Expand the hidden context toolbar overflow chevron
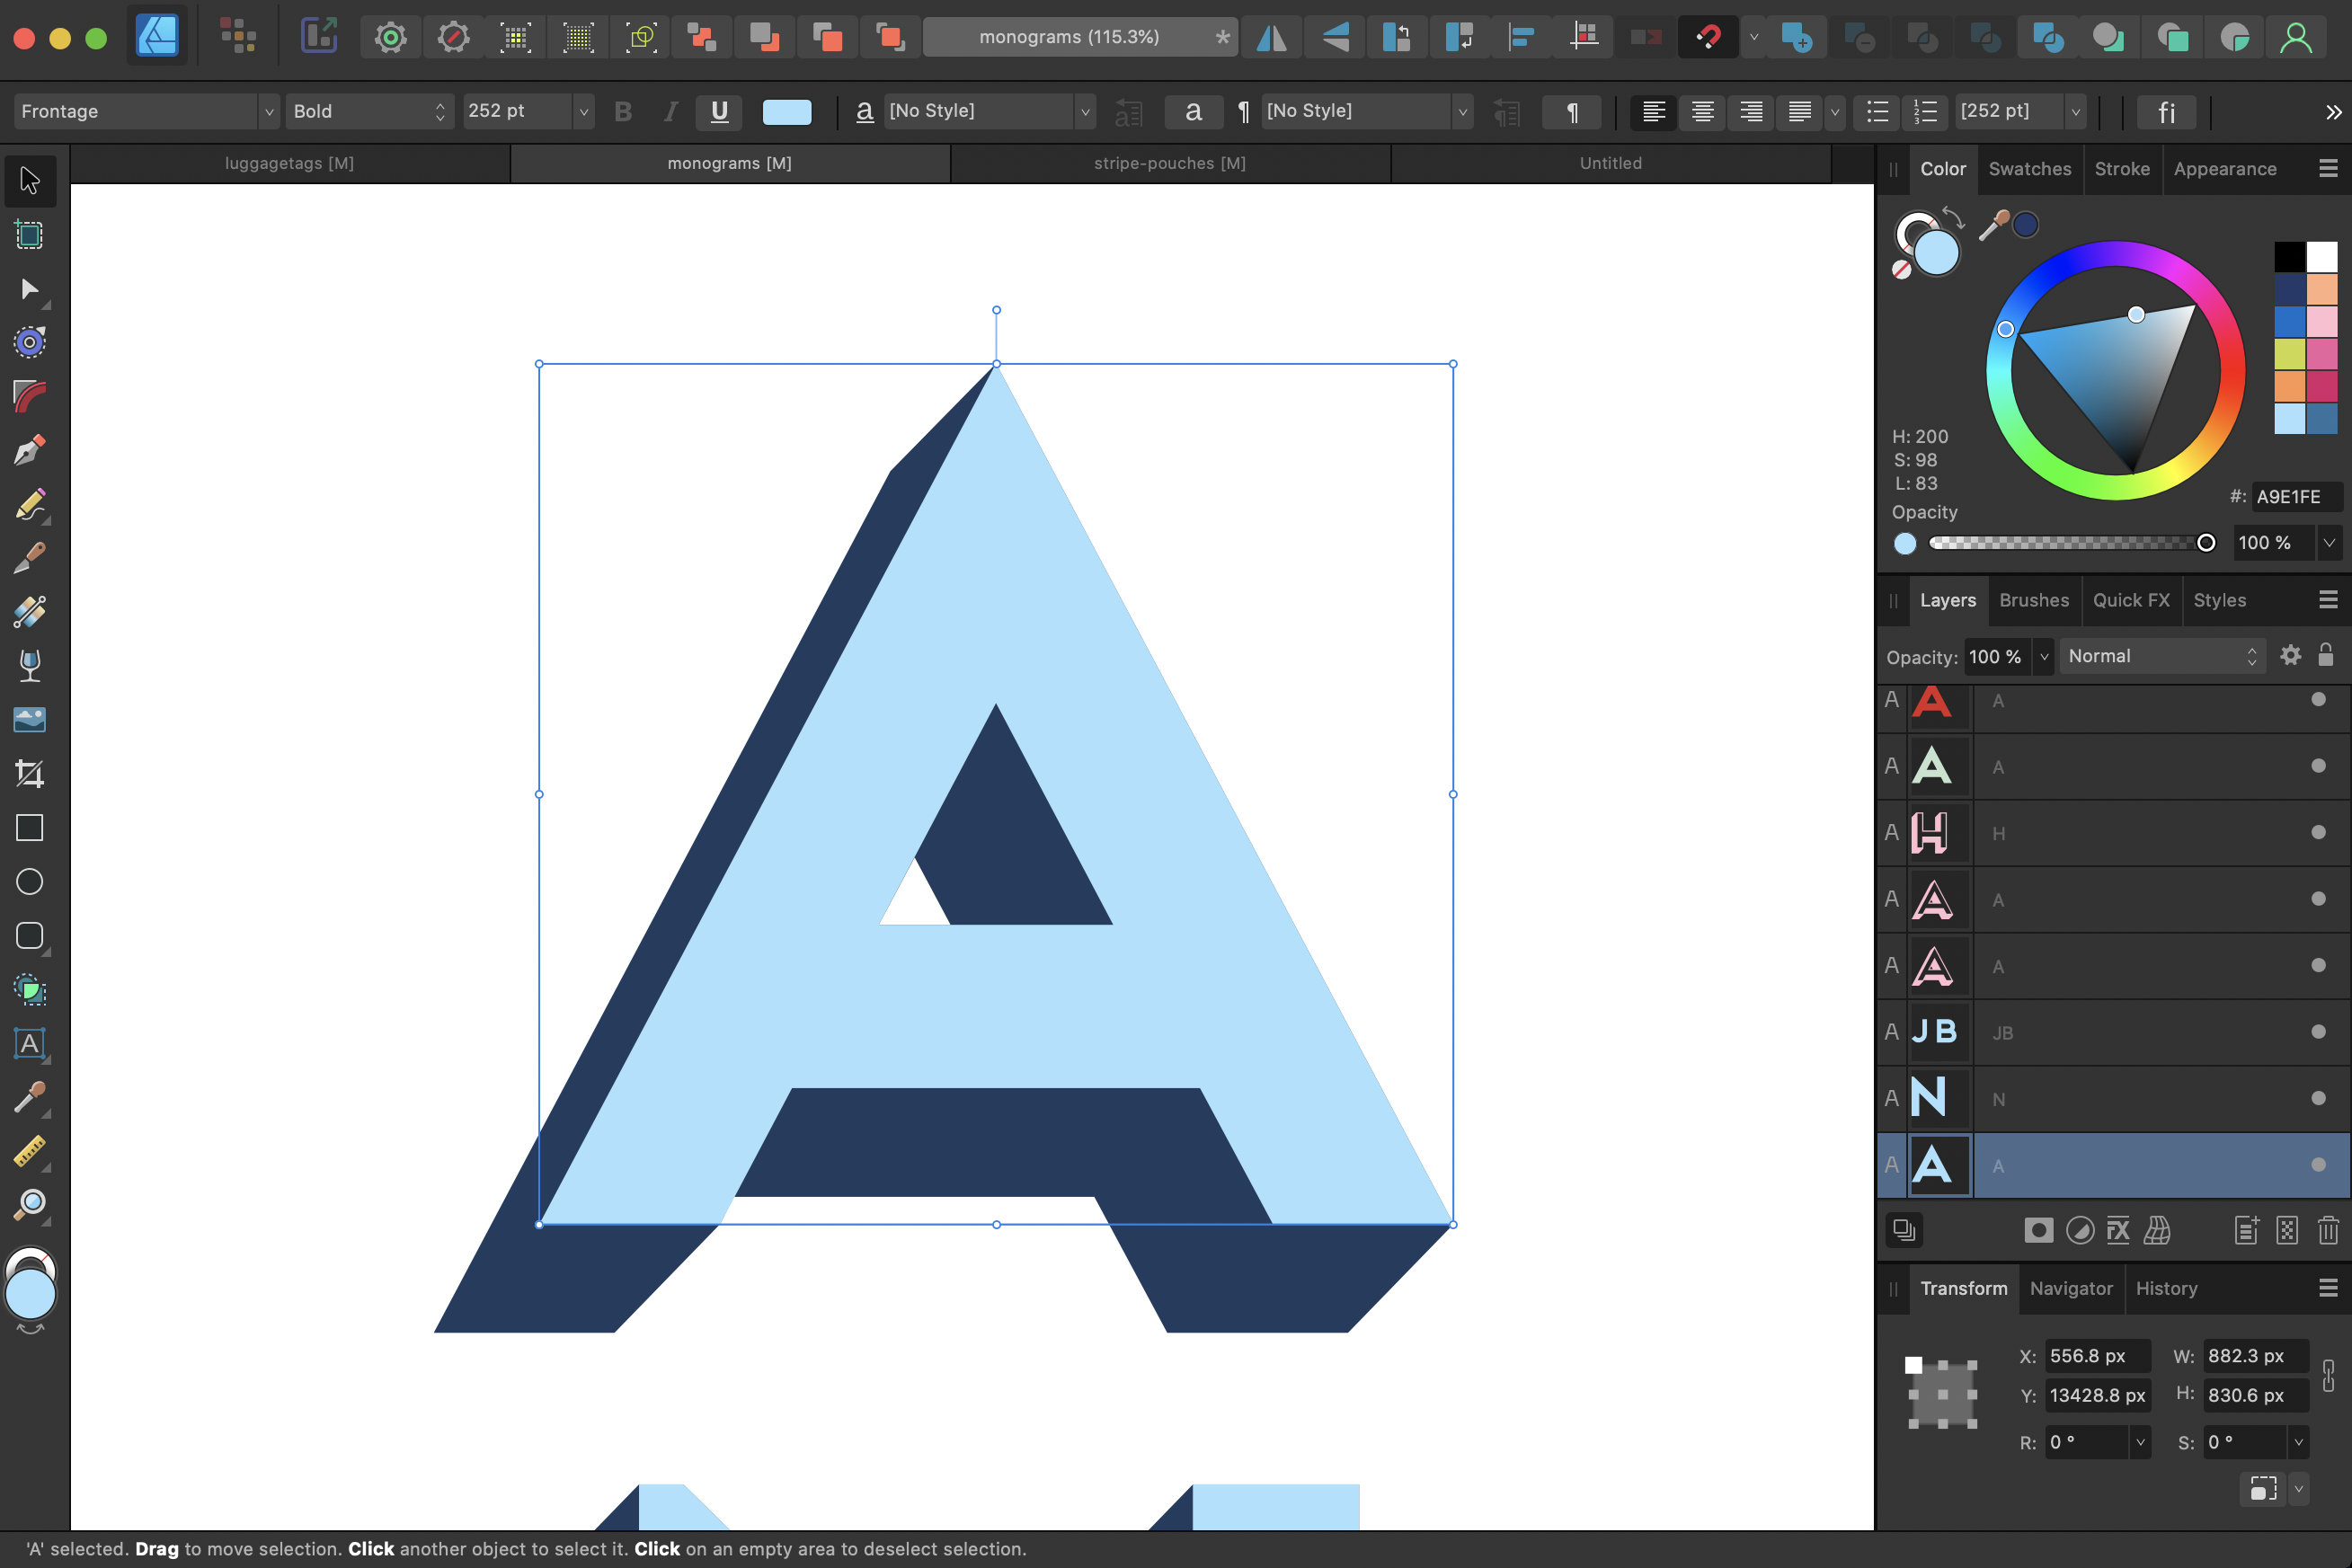 (x=2333, y=112)
